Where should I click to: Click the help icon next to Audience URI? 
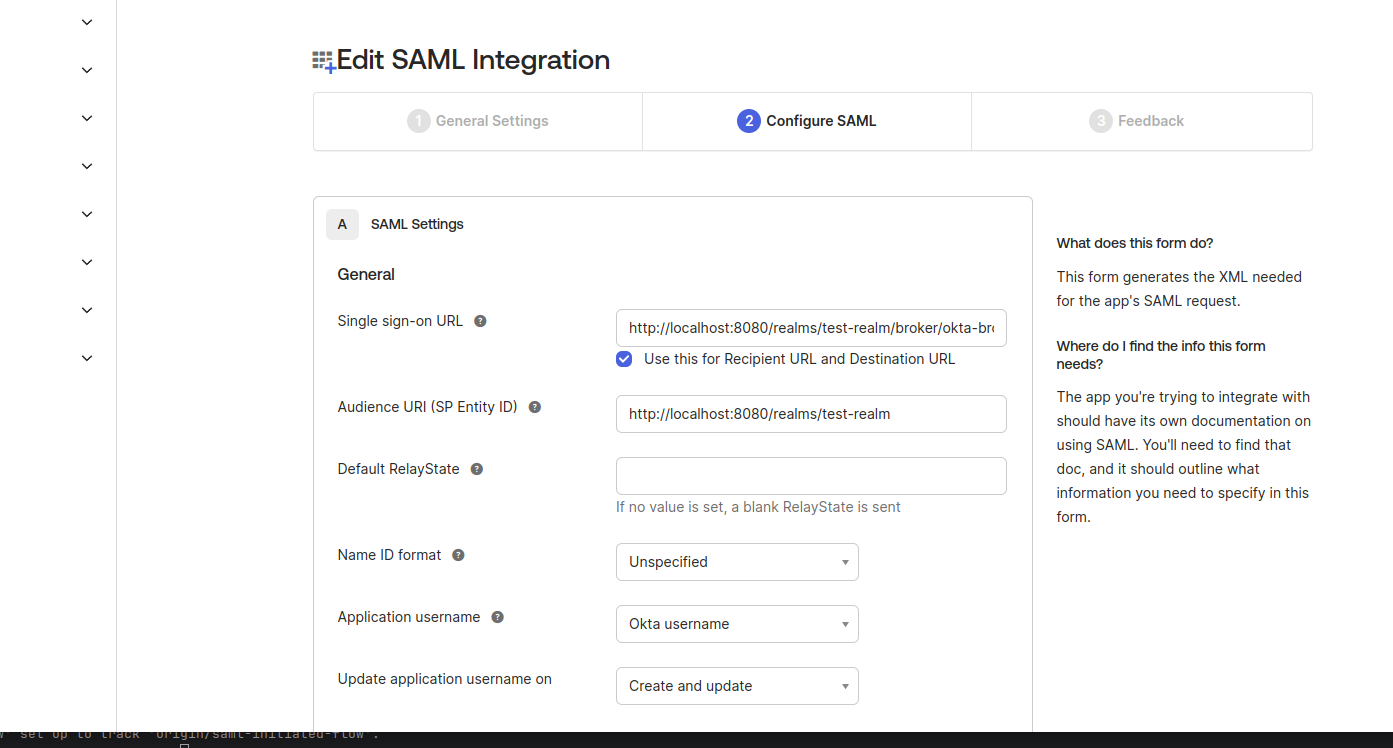tap(534, 407)
